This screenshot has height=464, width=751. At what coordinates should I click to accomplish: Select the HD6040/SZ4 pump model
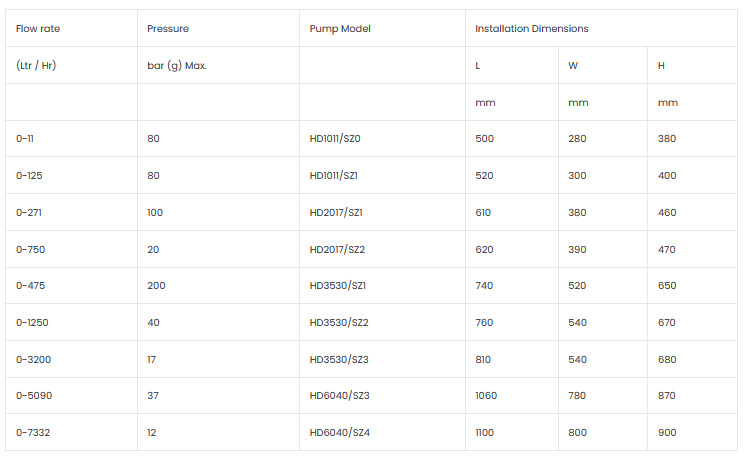pos(340,432)
